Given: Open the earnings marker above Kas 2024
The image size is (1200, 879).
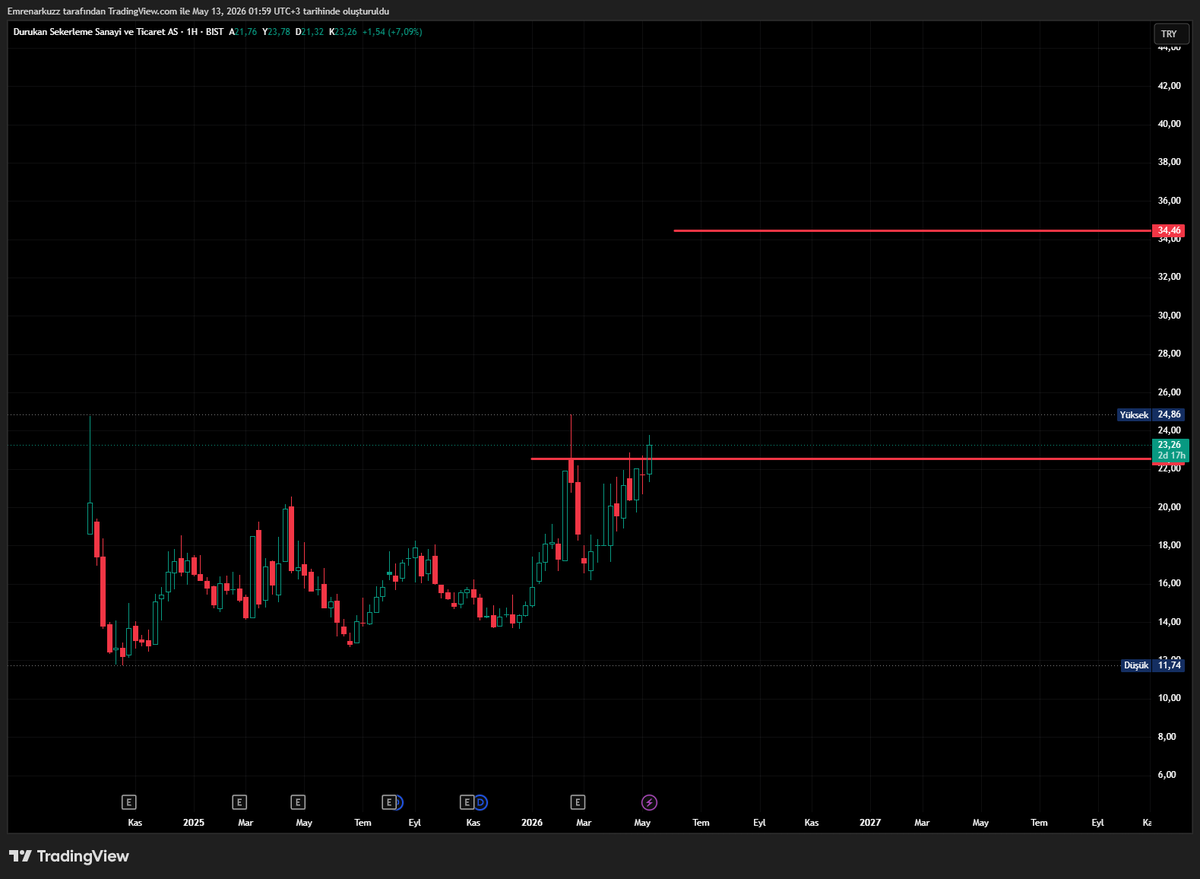Looking at the screenshot, I should [128, 801].
